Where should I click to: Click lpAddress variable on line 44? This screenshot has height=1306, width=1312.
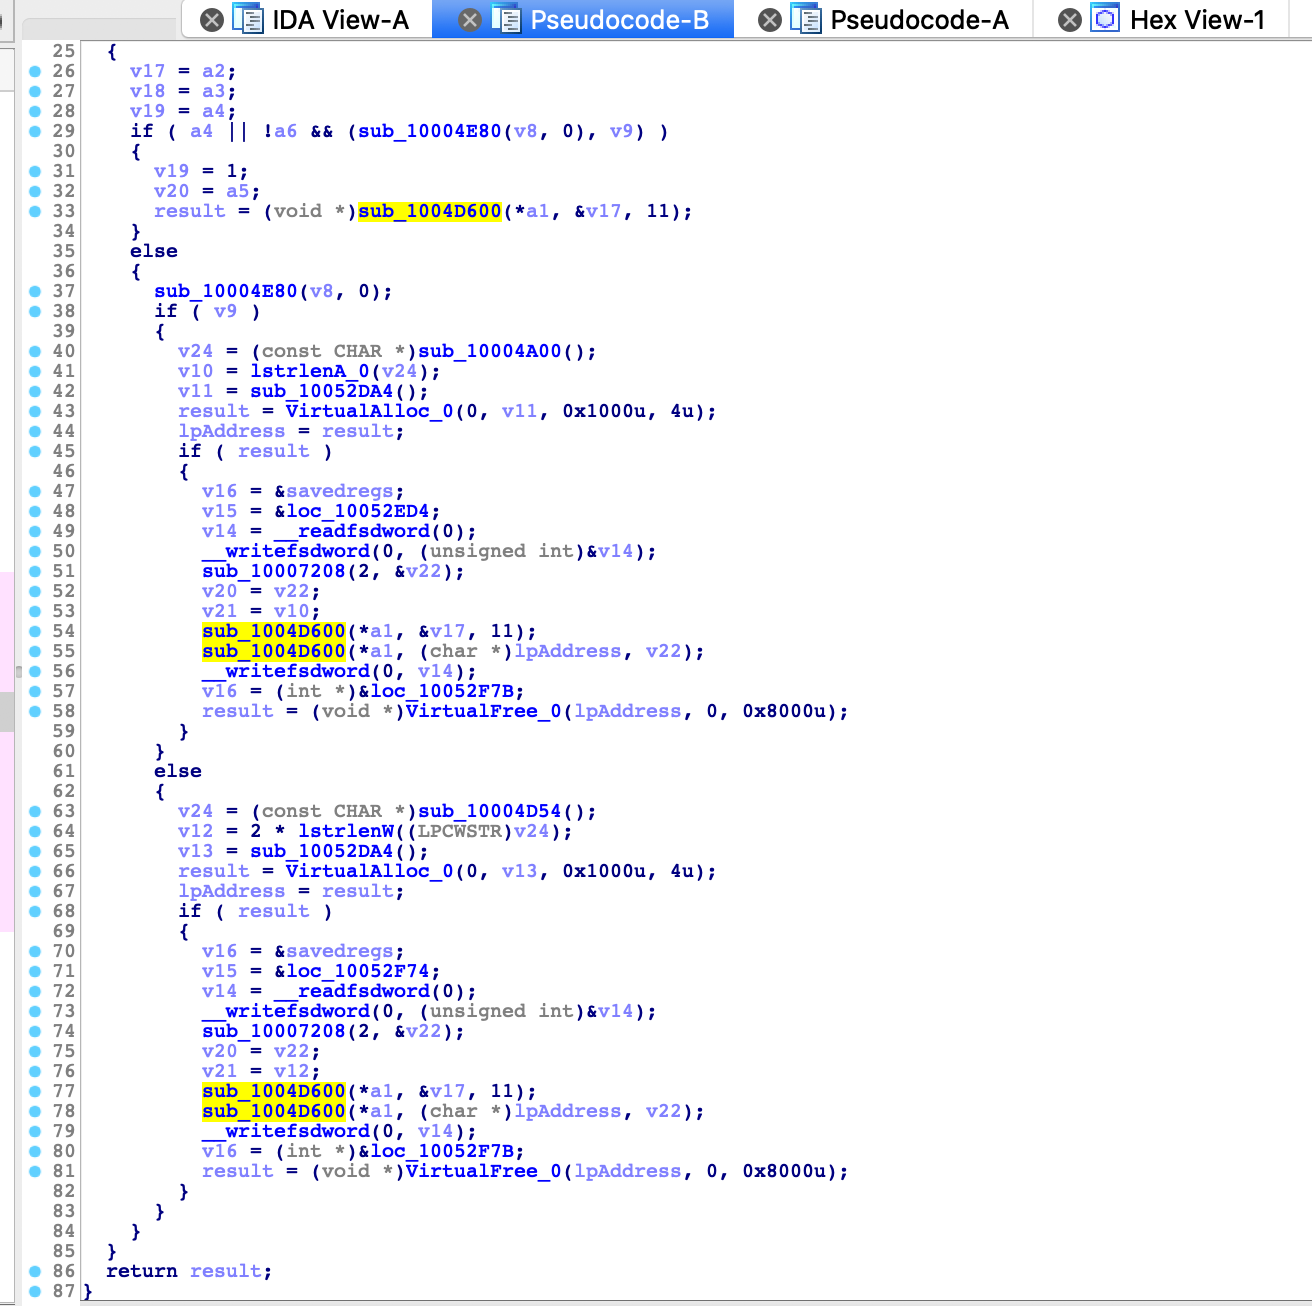click(x=232, y=431)
